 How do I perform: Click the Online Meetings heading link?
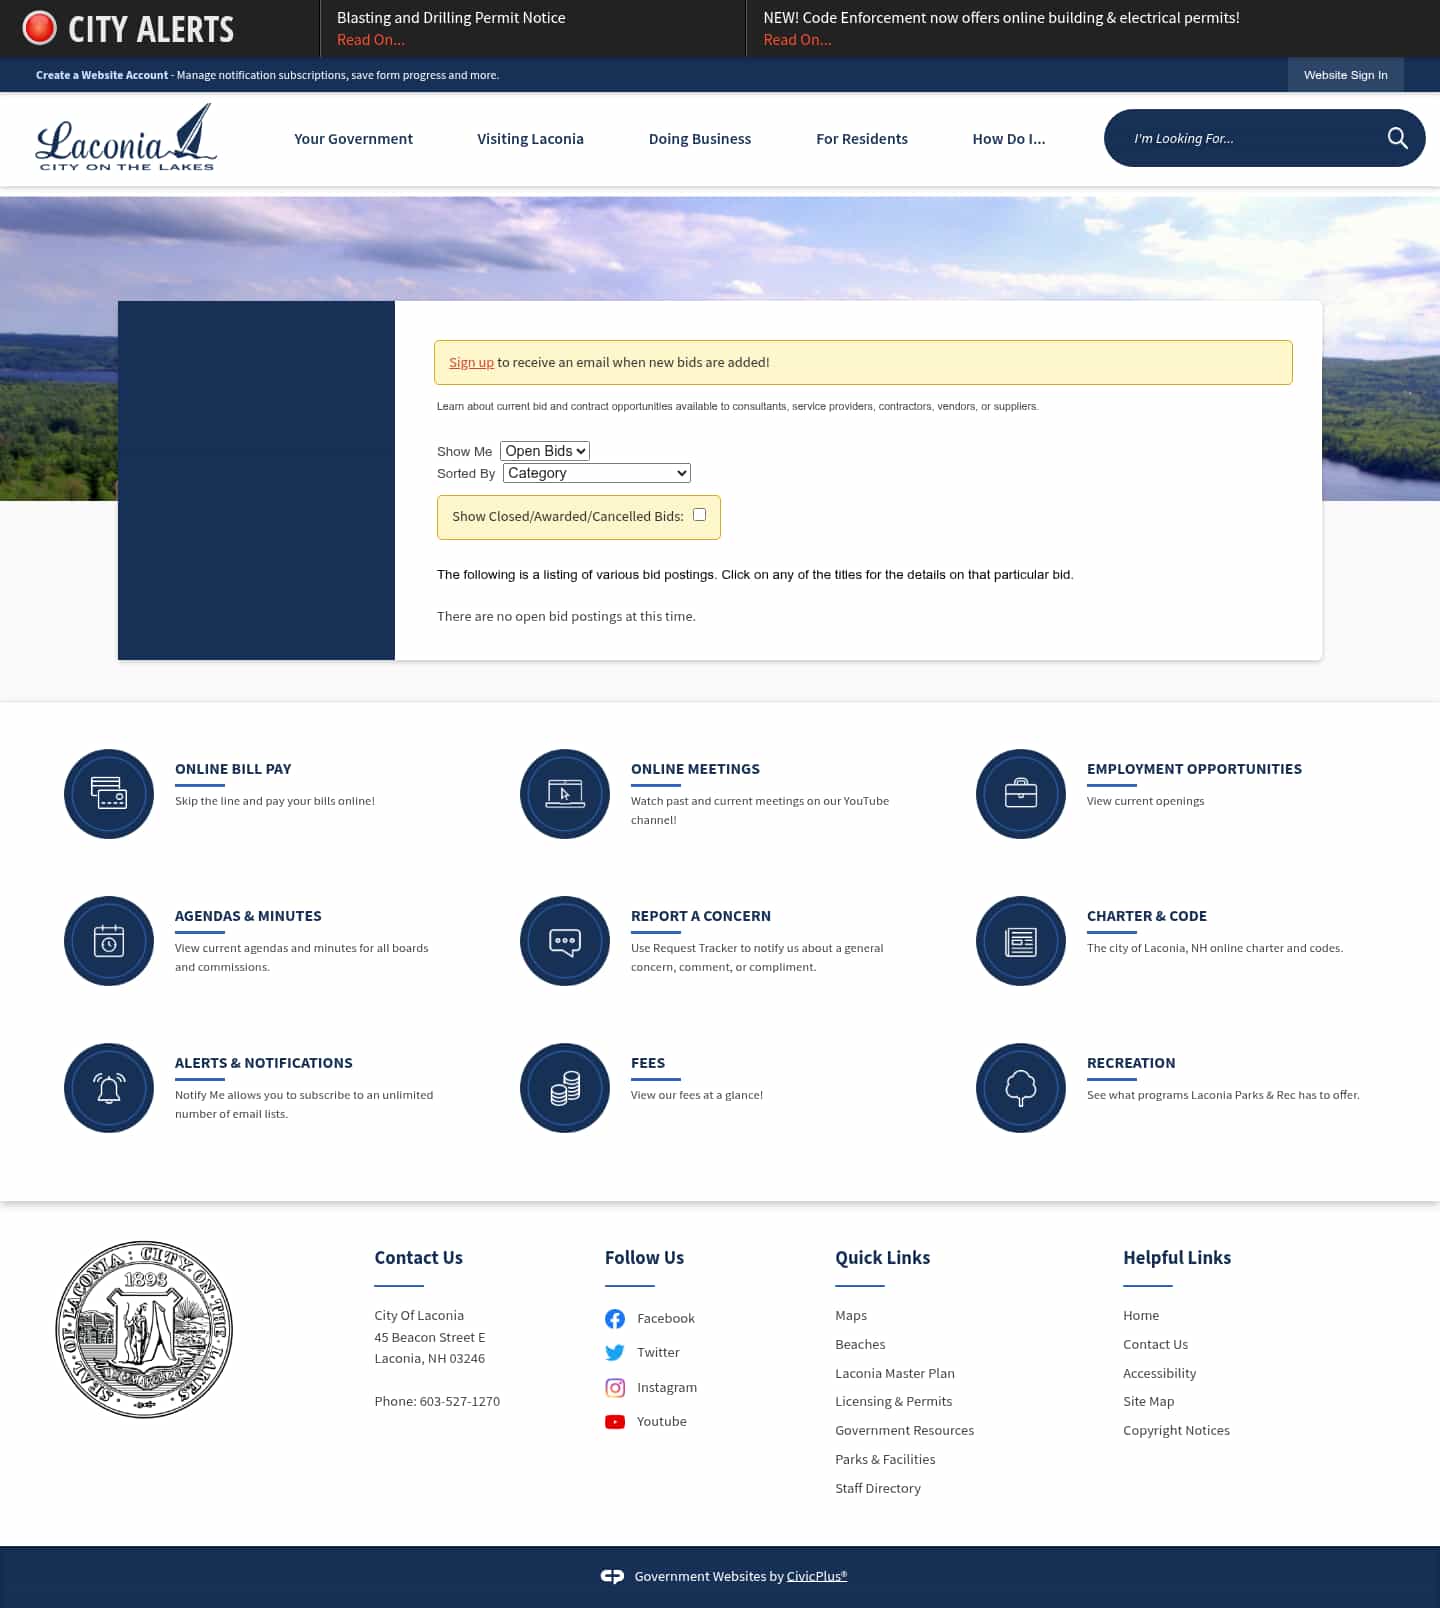click(695, 769)
